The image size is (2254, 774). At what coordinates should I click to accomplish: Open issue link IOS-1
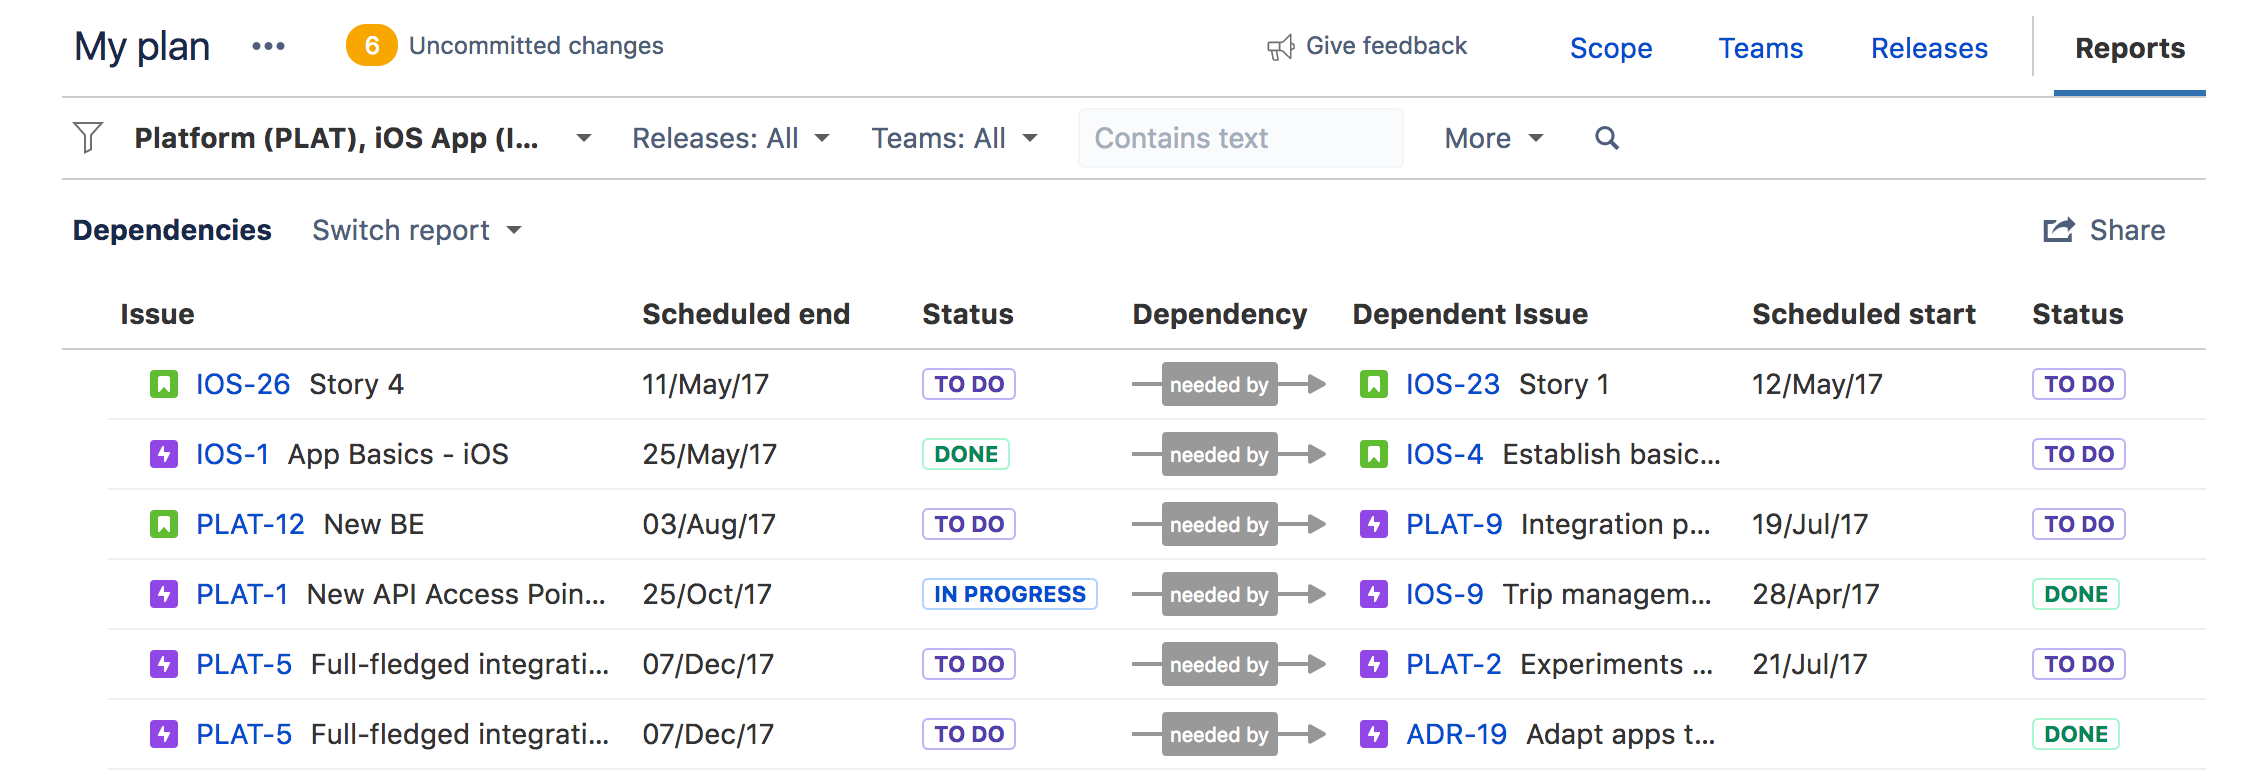pos(232,454)
